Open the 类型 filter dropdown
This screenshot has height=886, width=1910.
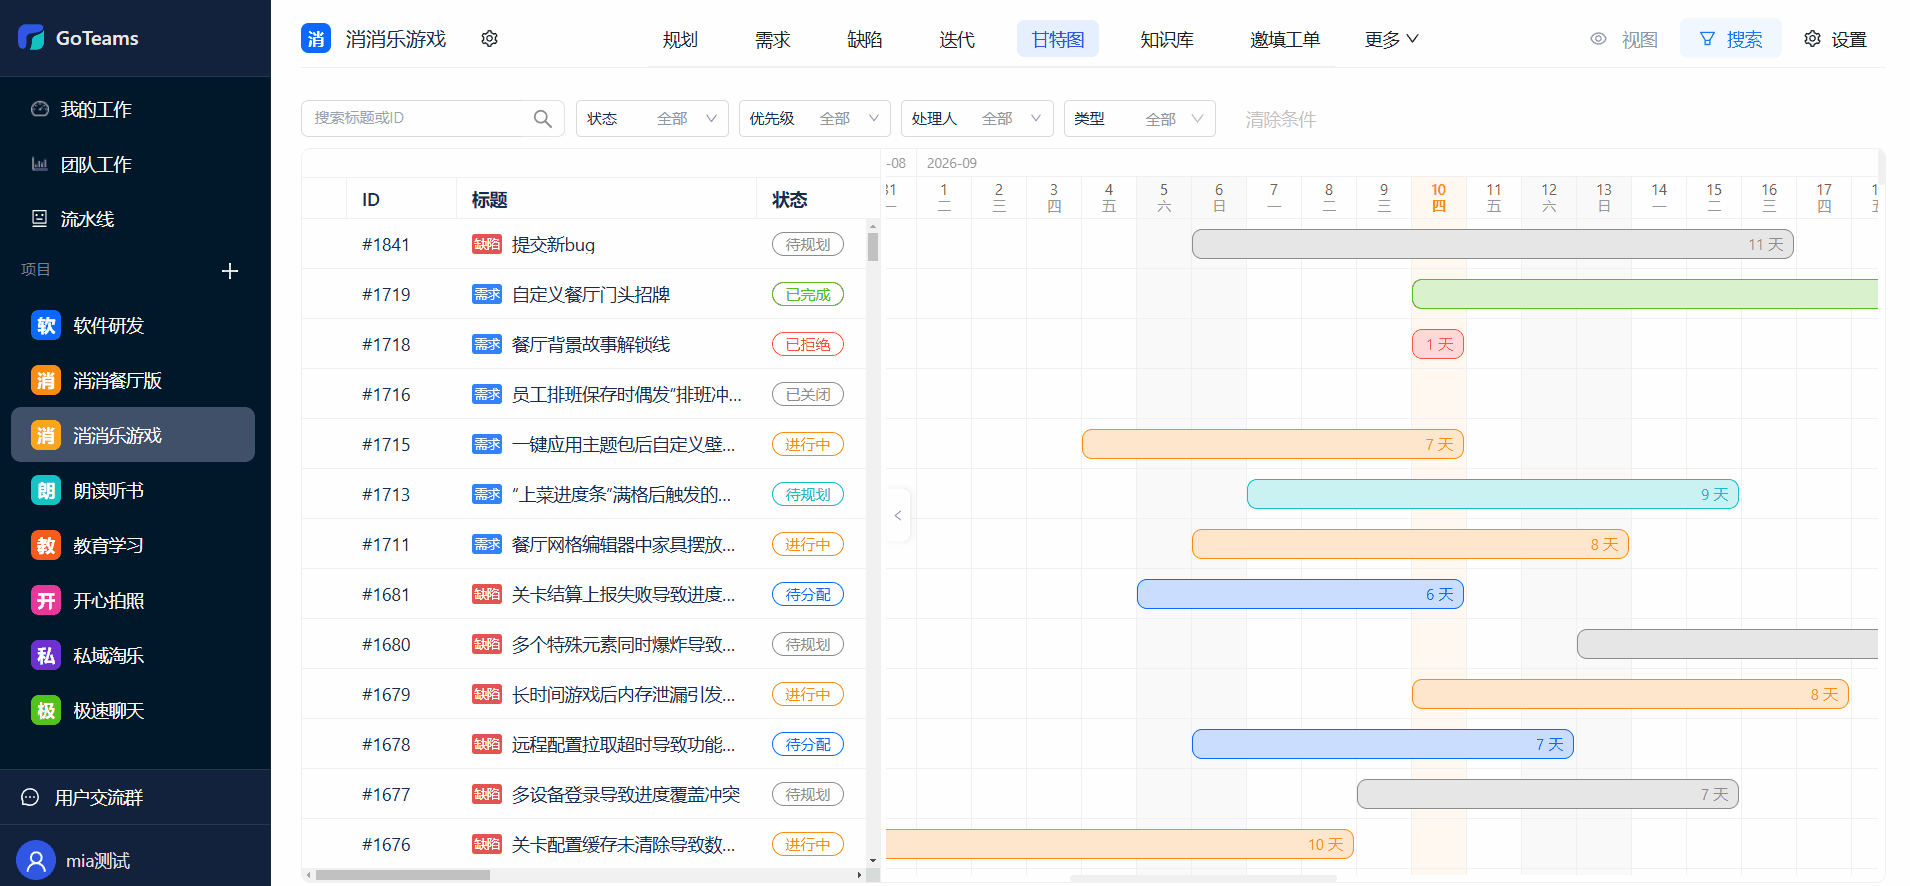(1140, 118)
